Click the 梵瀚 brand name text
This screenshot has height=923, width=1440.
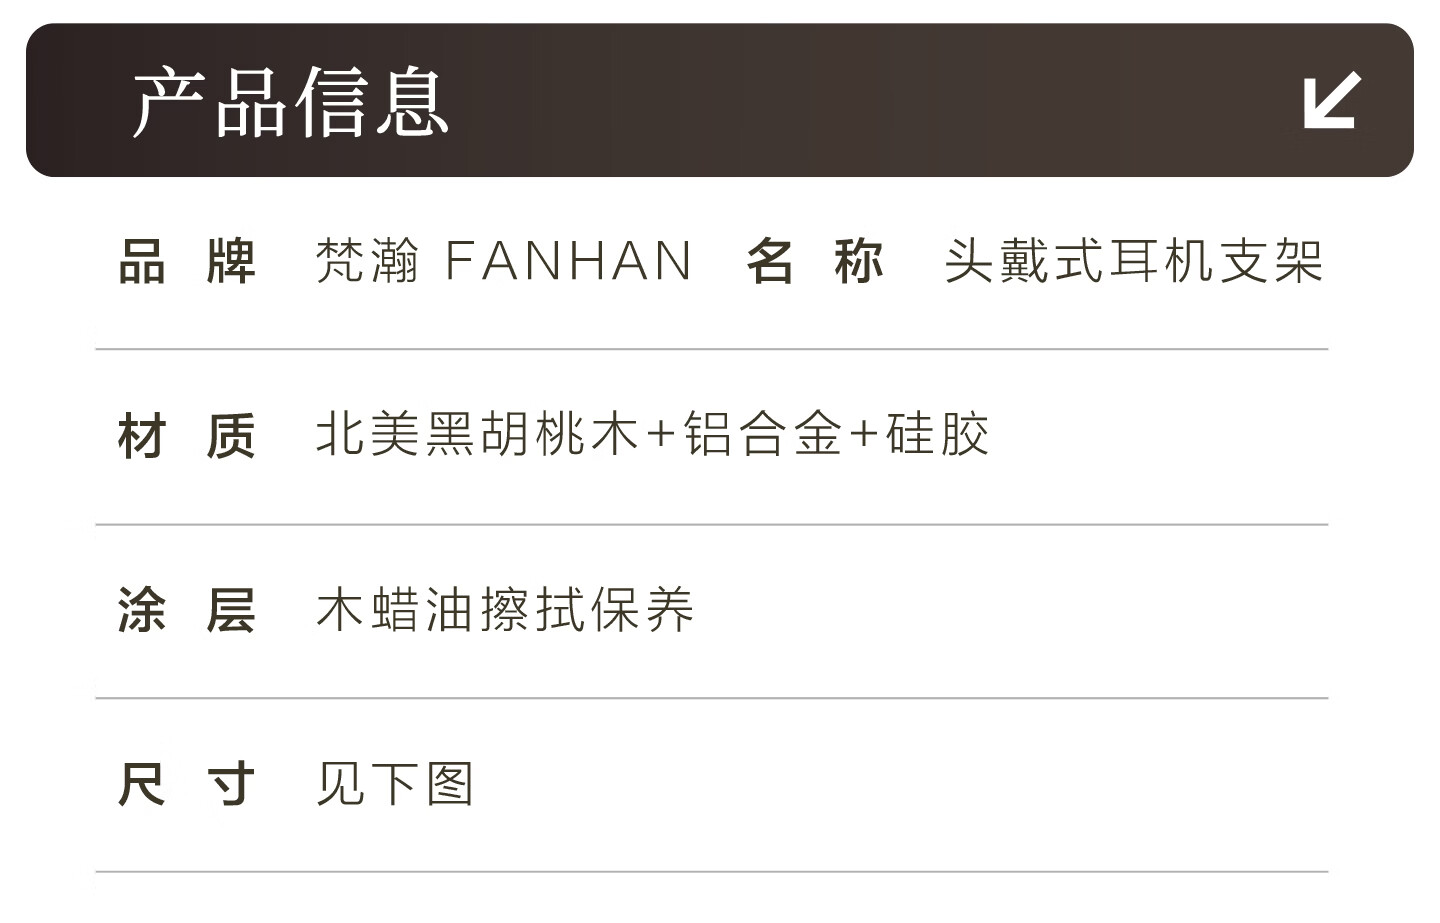coord(367,262)
